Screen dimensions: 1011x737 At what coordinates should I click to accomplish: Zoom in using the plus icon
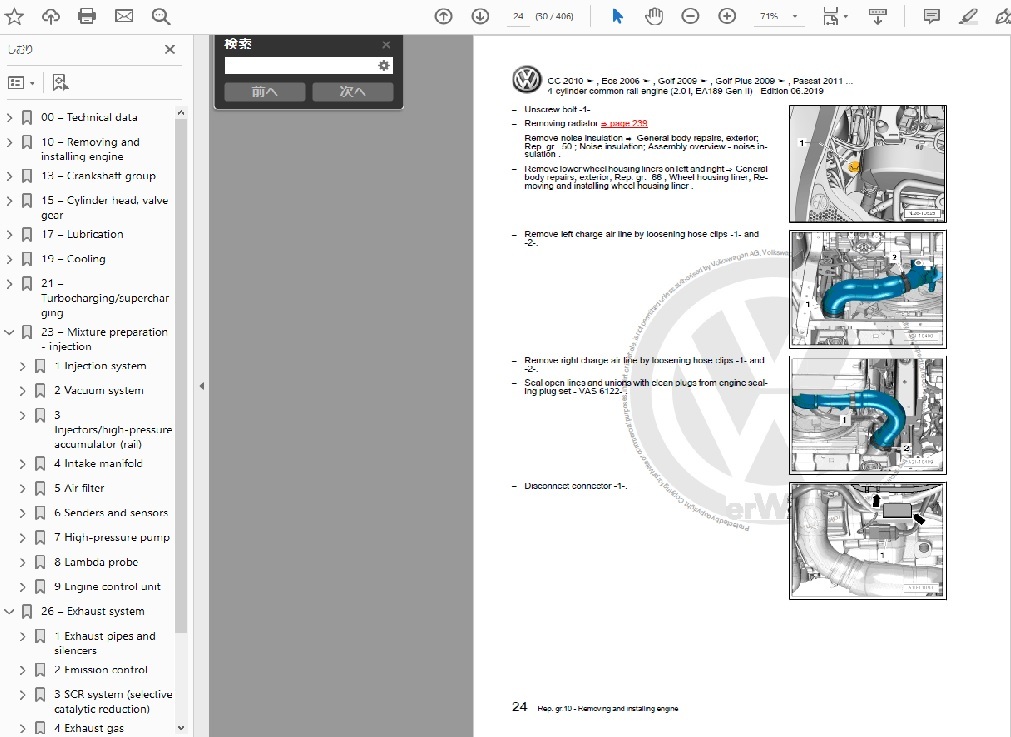[727, 16]
